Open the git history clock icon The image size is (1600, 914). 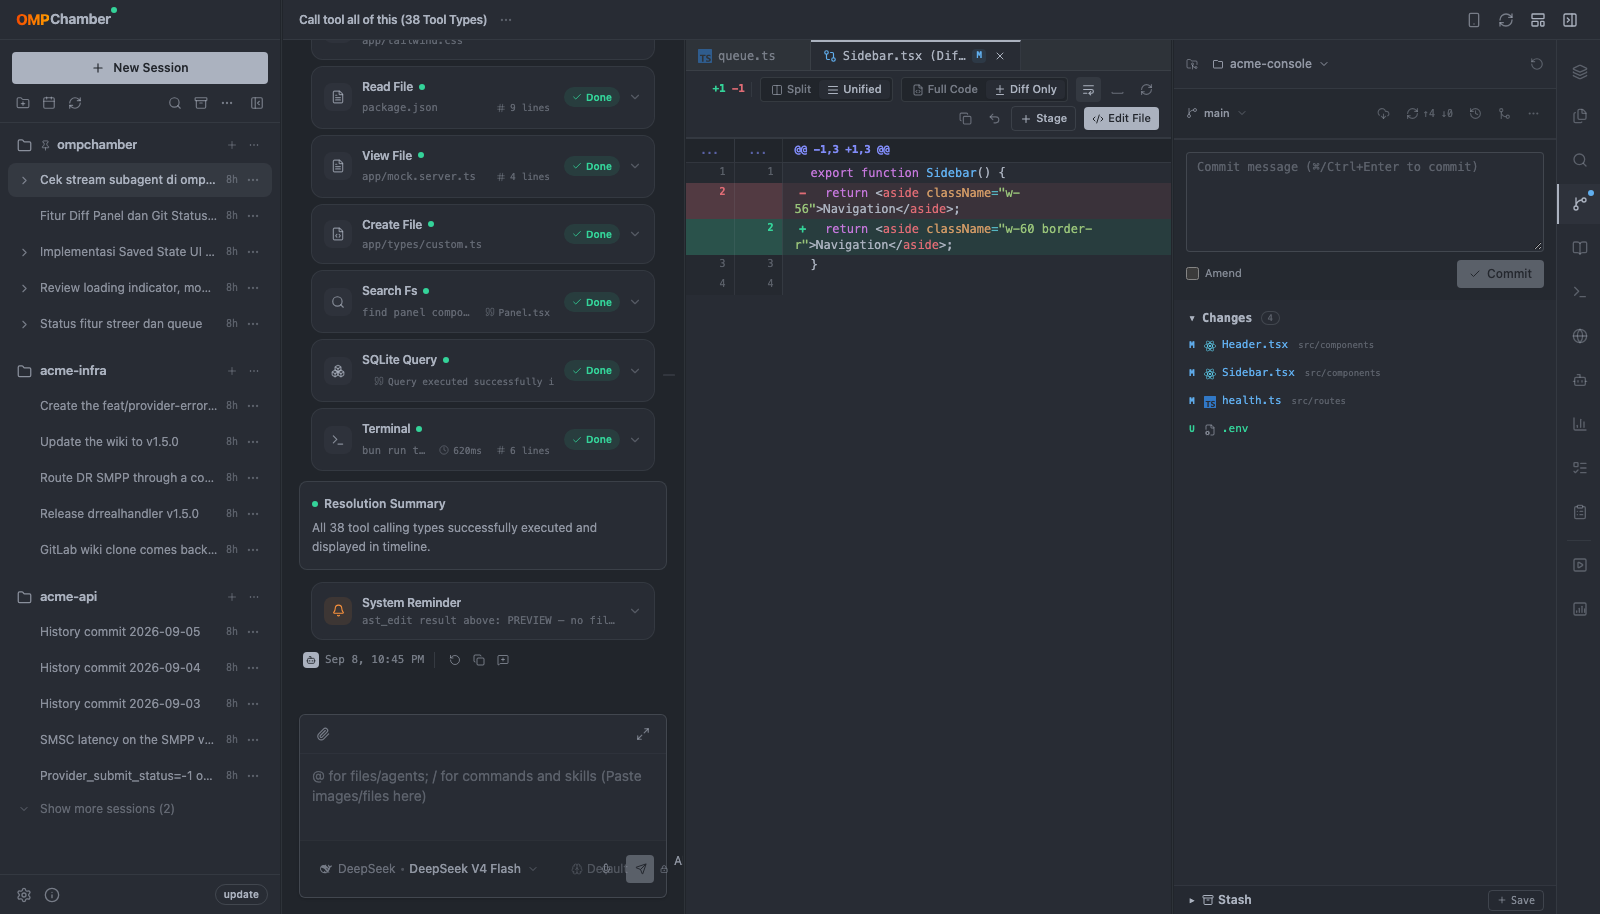1475,114
